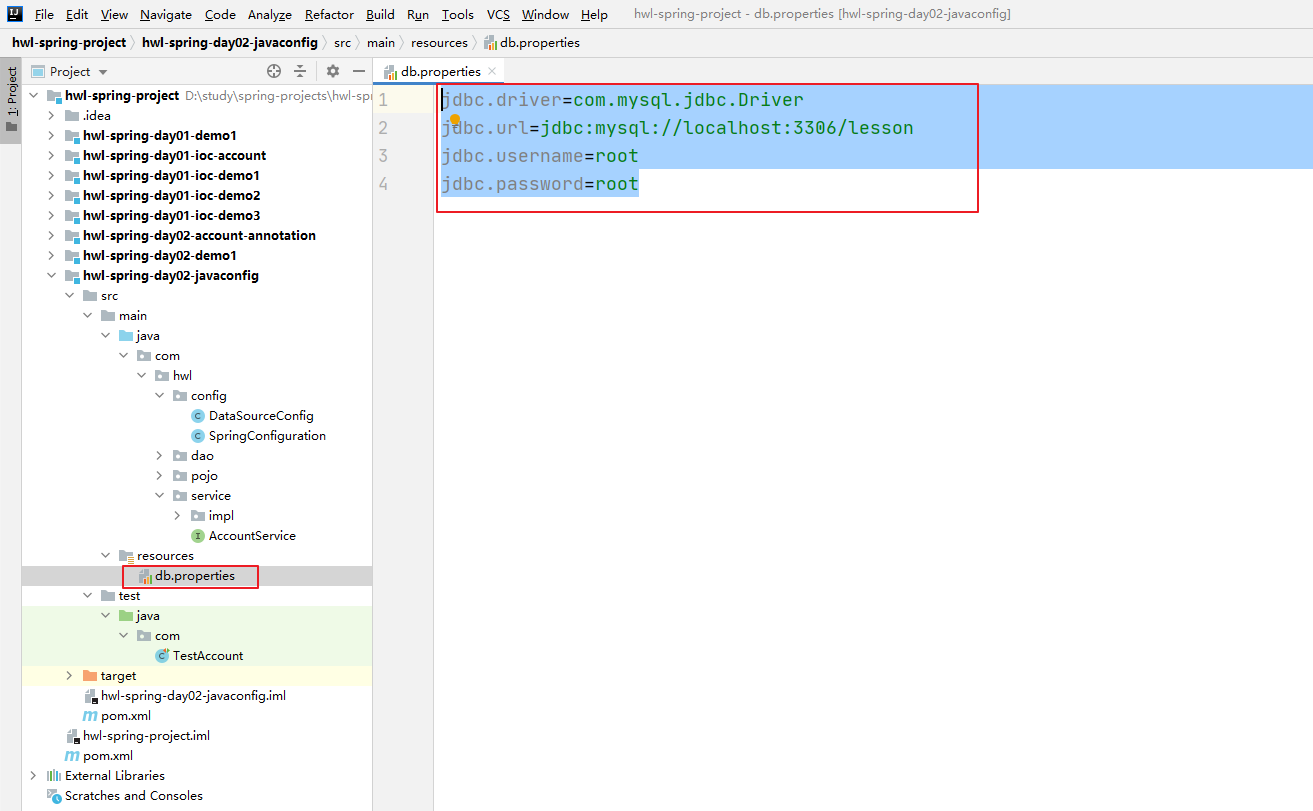Open the Window menu
Image resolution: width=1313 pixels, height=811 pixels.
(x=545, y=15)
